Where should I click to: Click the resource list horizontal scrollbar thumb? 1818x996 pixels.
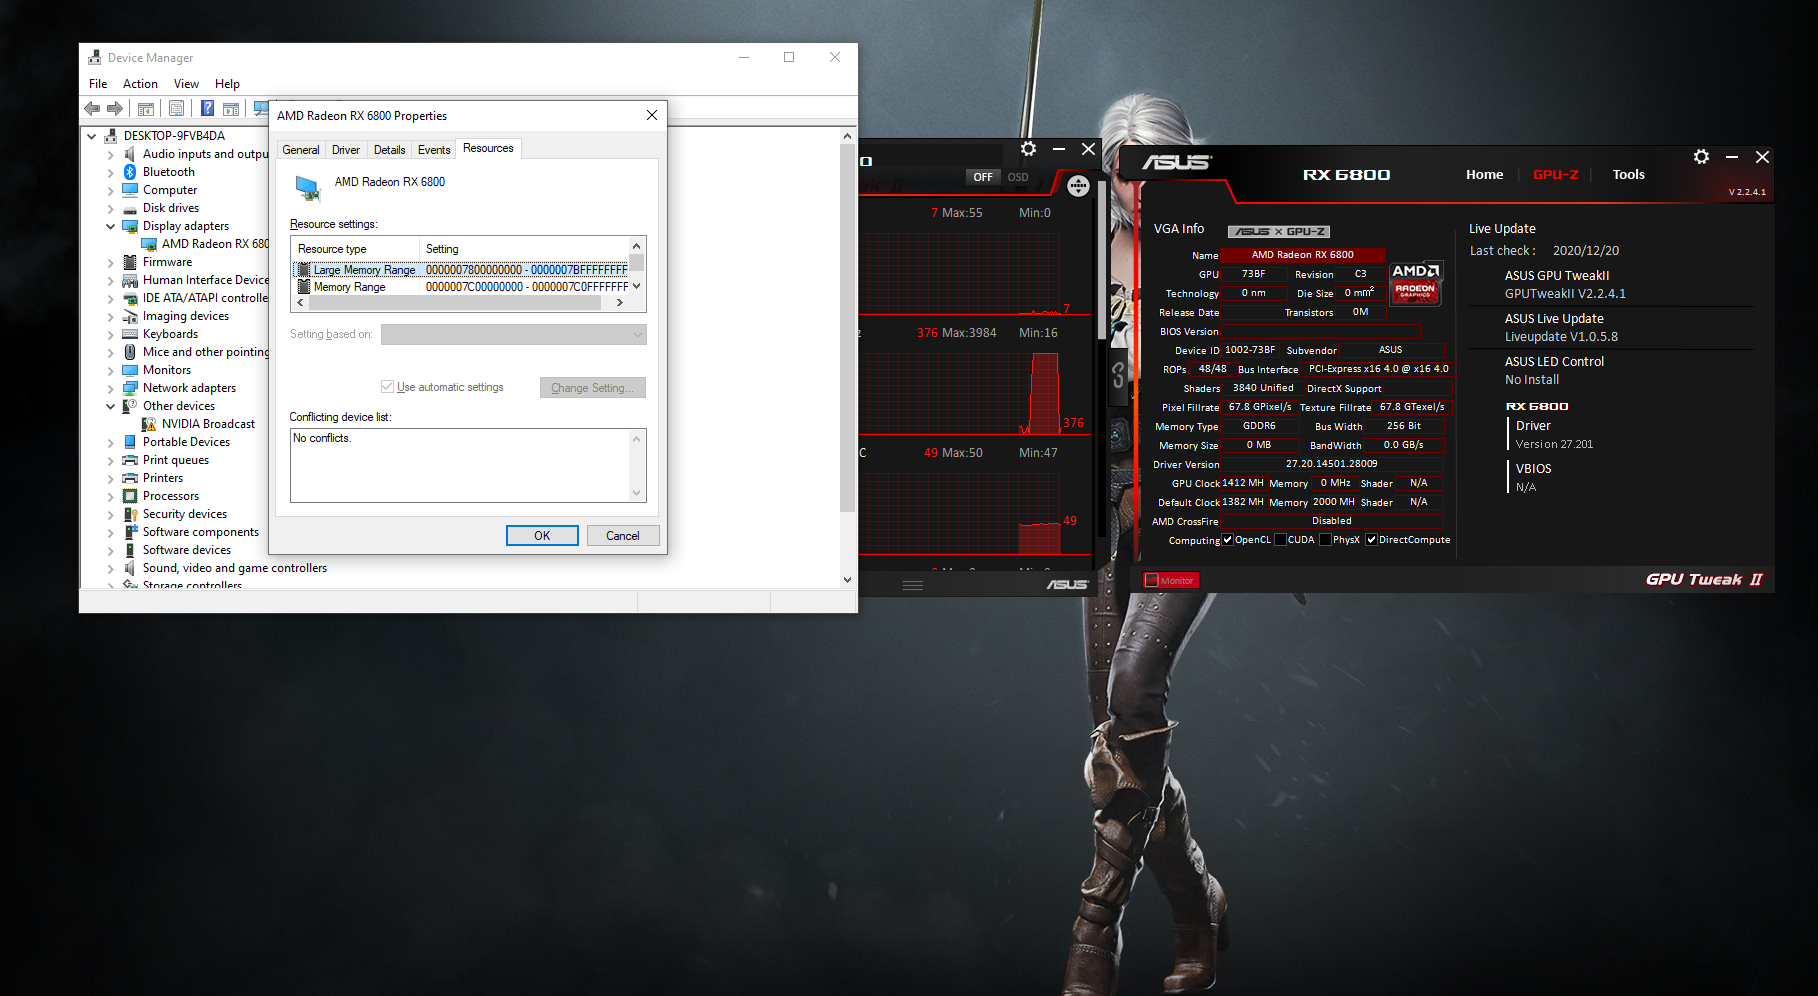455,302
